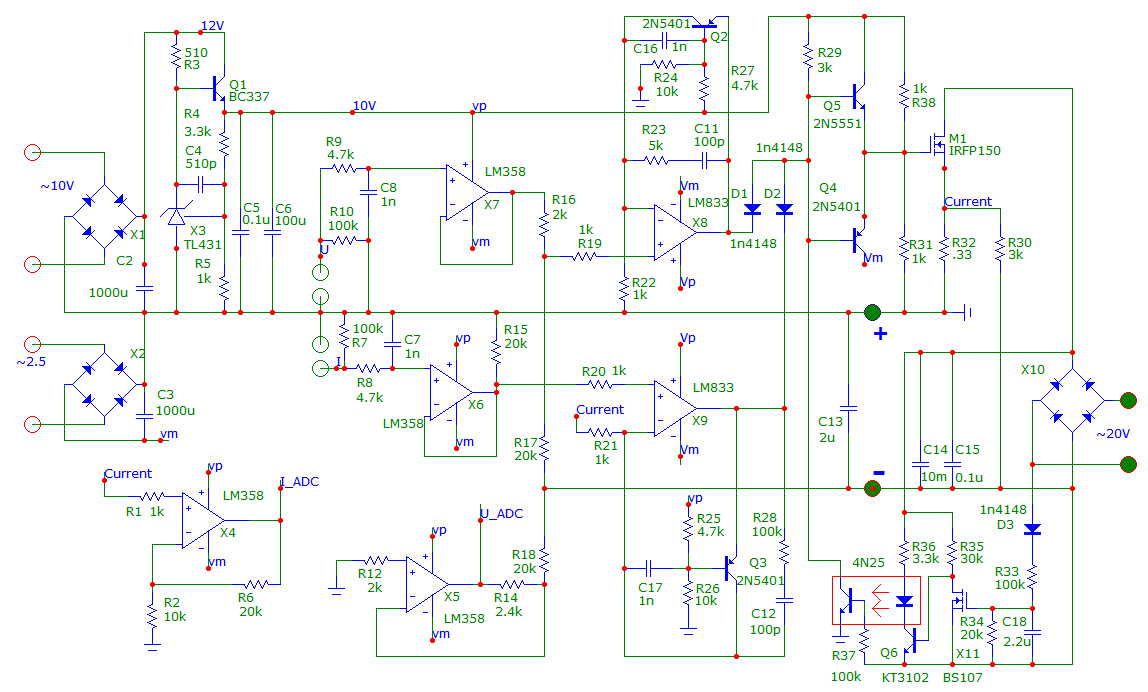Screen dimensions: 1148x692
Task: Select the X7 op-amp triangle
Action: [468, 193]
